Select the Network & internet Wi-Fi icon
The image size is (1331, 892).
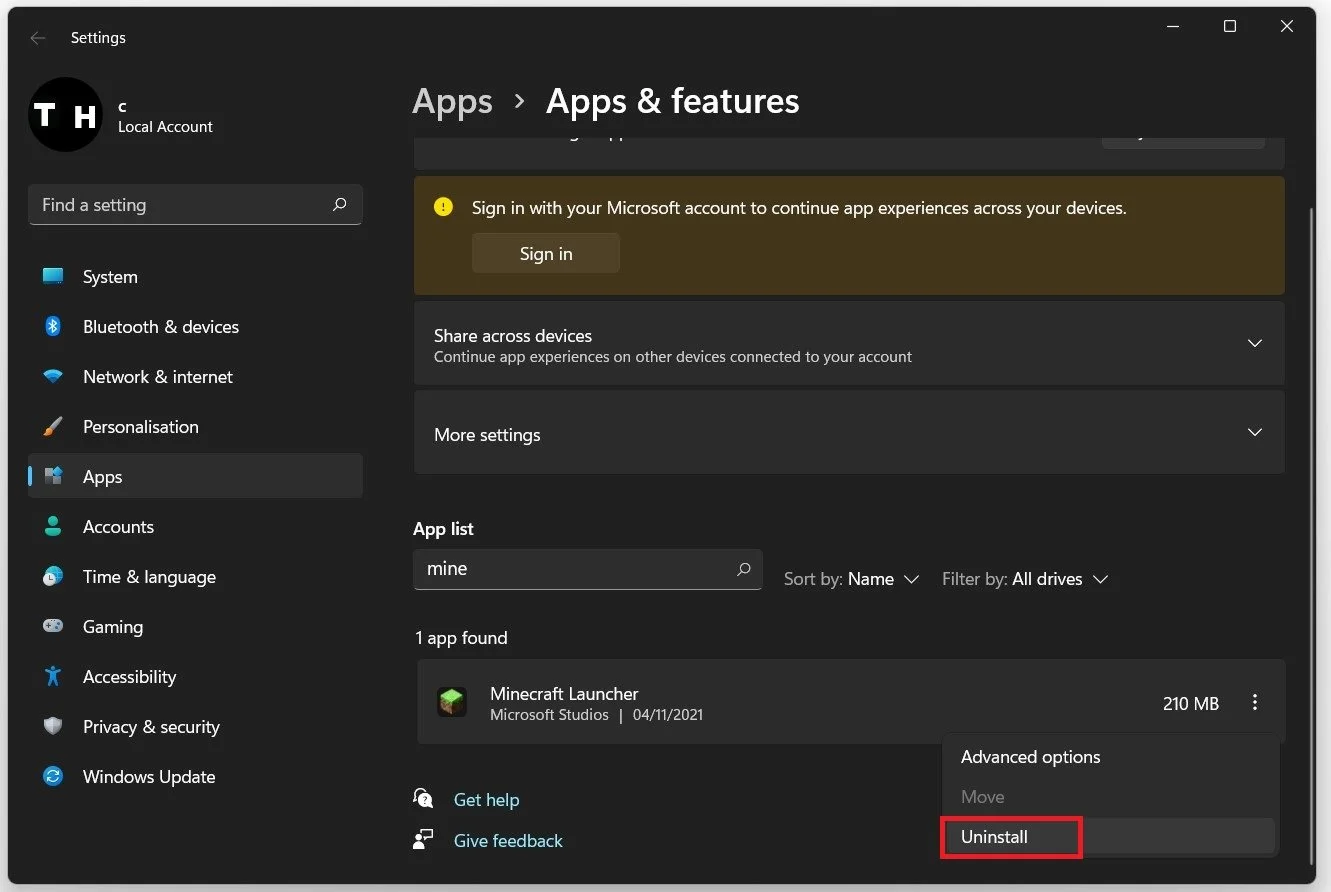tap(53, 377)
